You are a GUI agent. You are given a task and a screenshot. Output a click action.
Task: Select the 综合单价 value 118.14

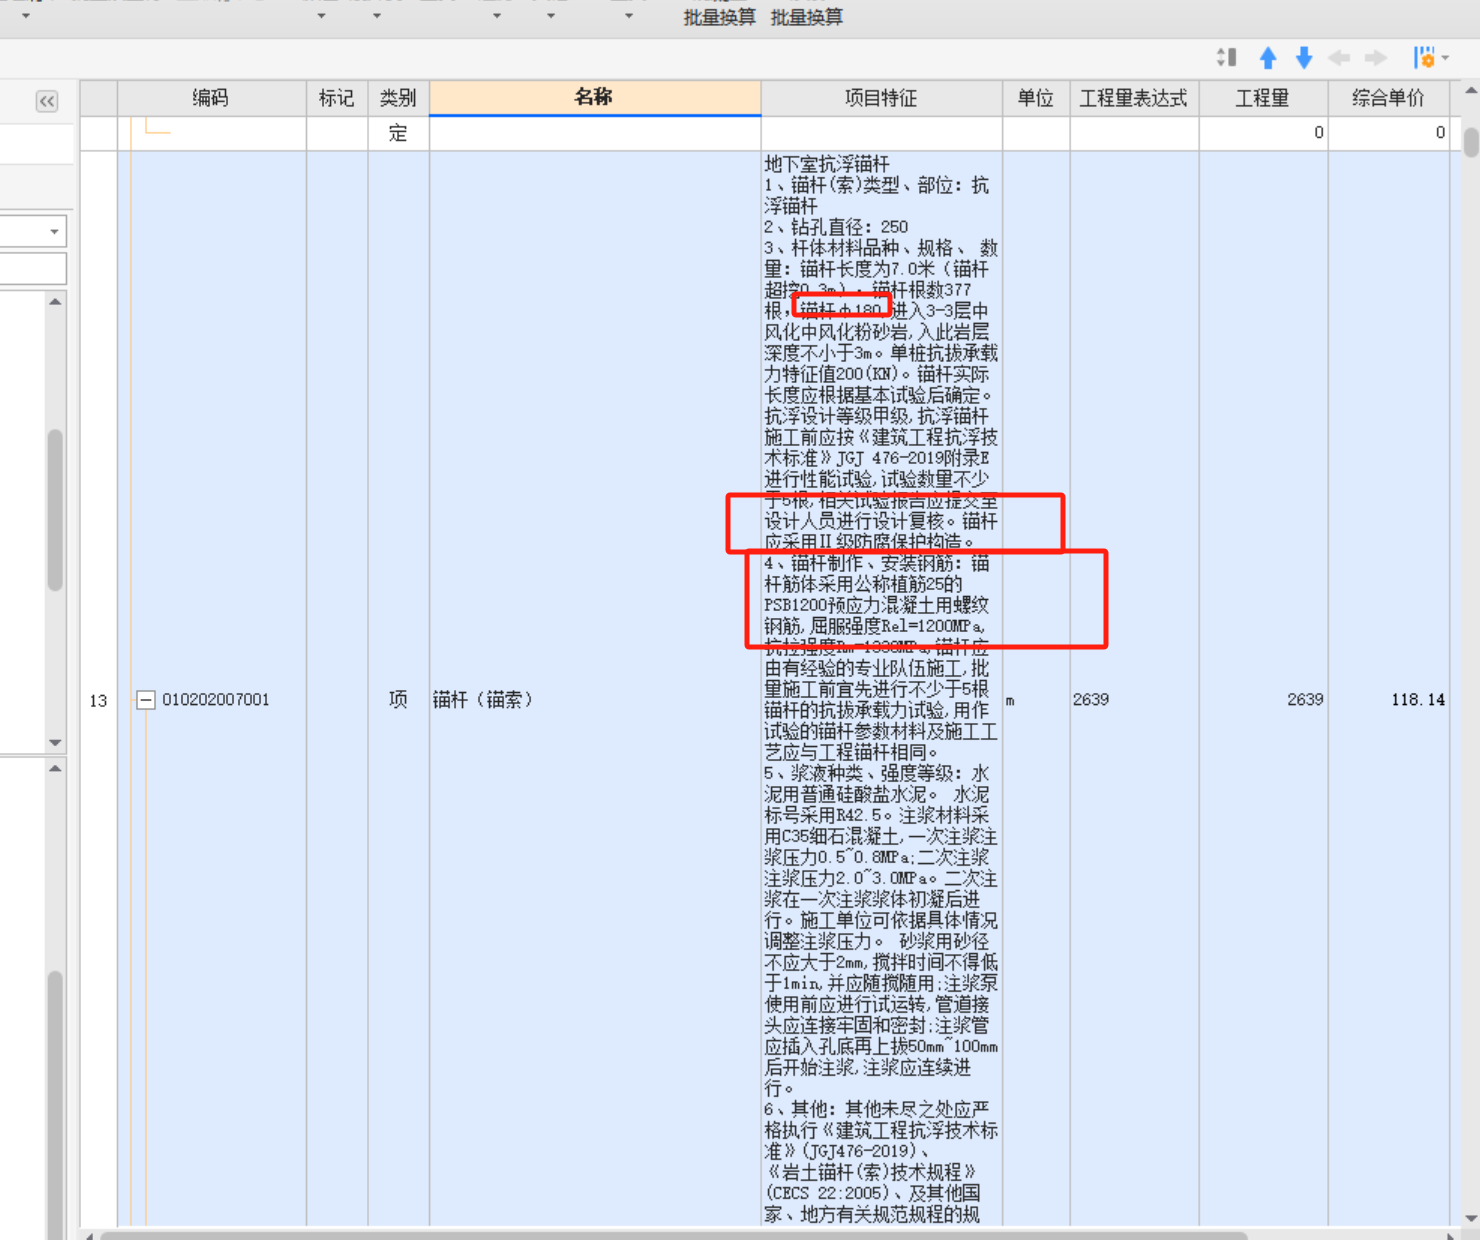(x=1417, y=700)
